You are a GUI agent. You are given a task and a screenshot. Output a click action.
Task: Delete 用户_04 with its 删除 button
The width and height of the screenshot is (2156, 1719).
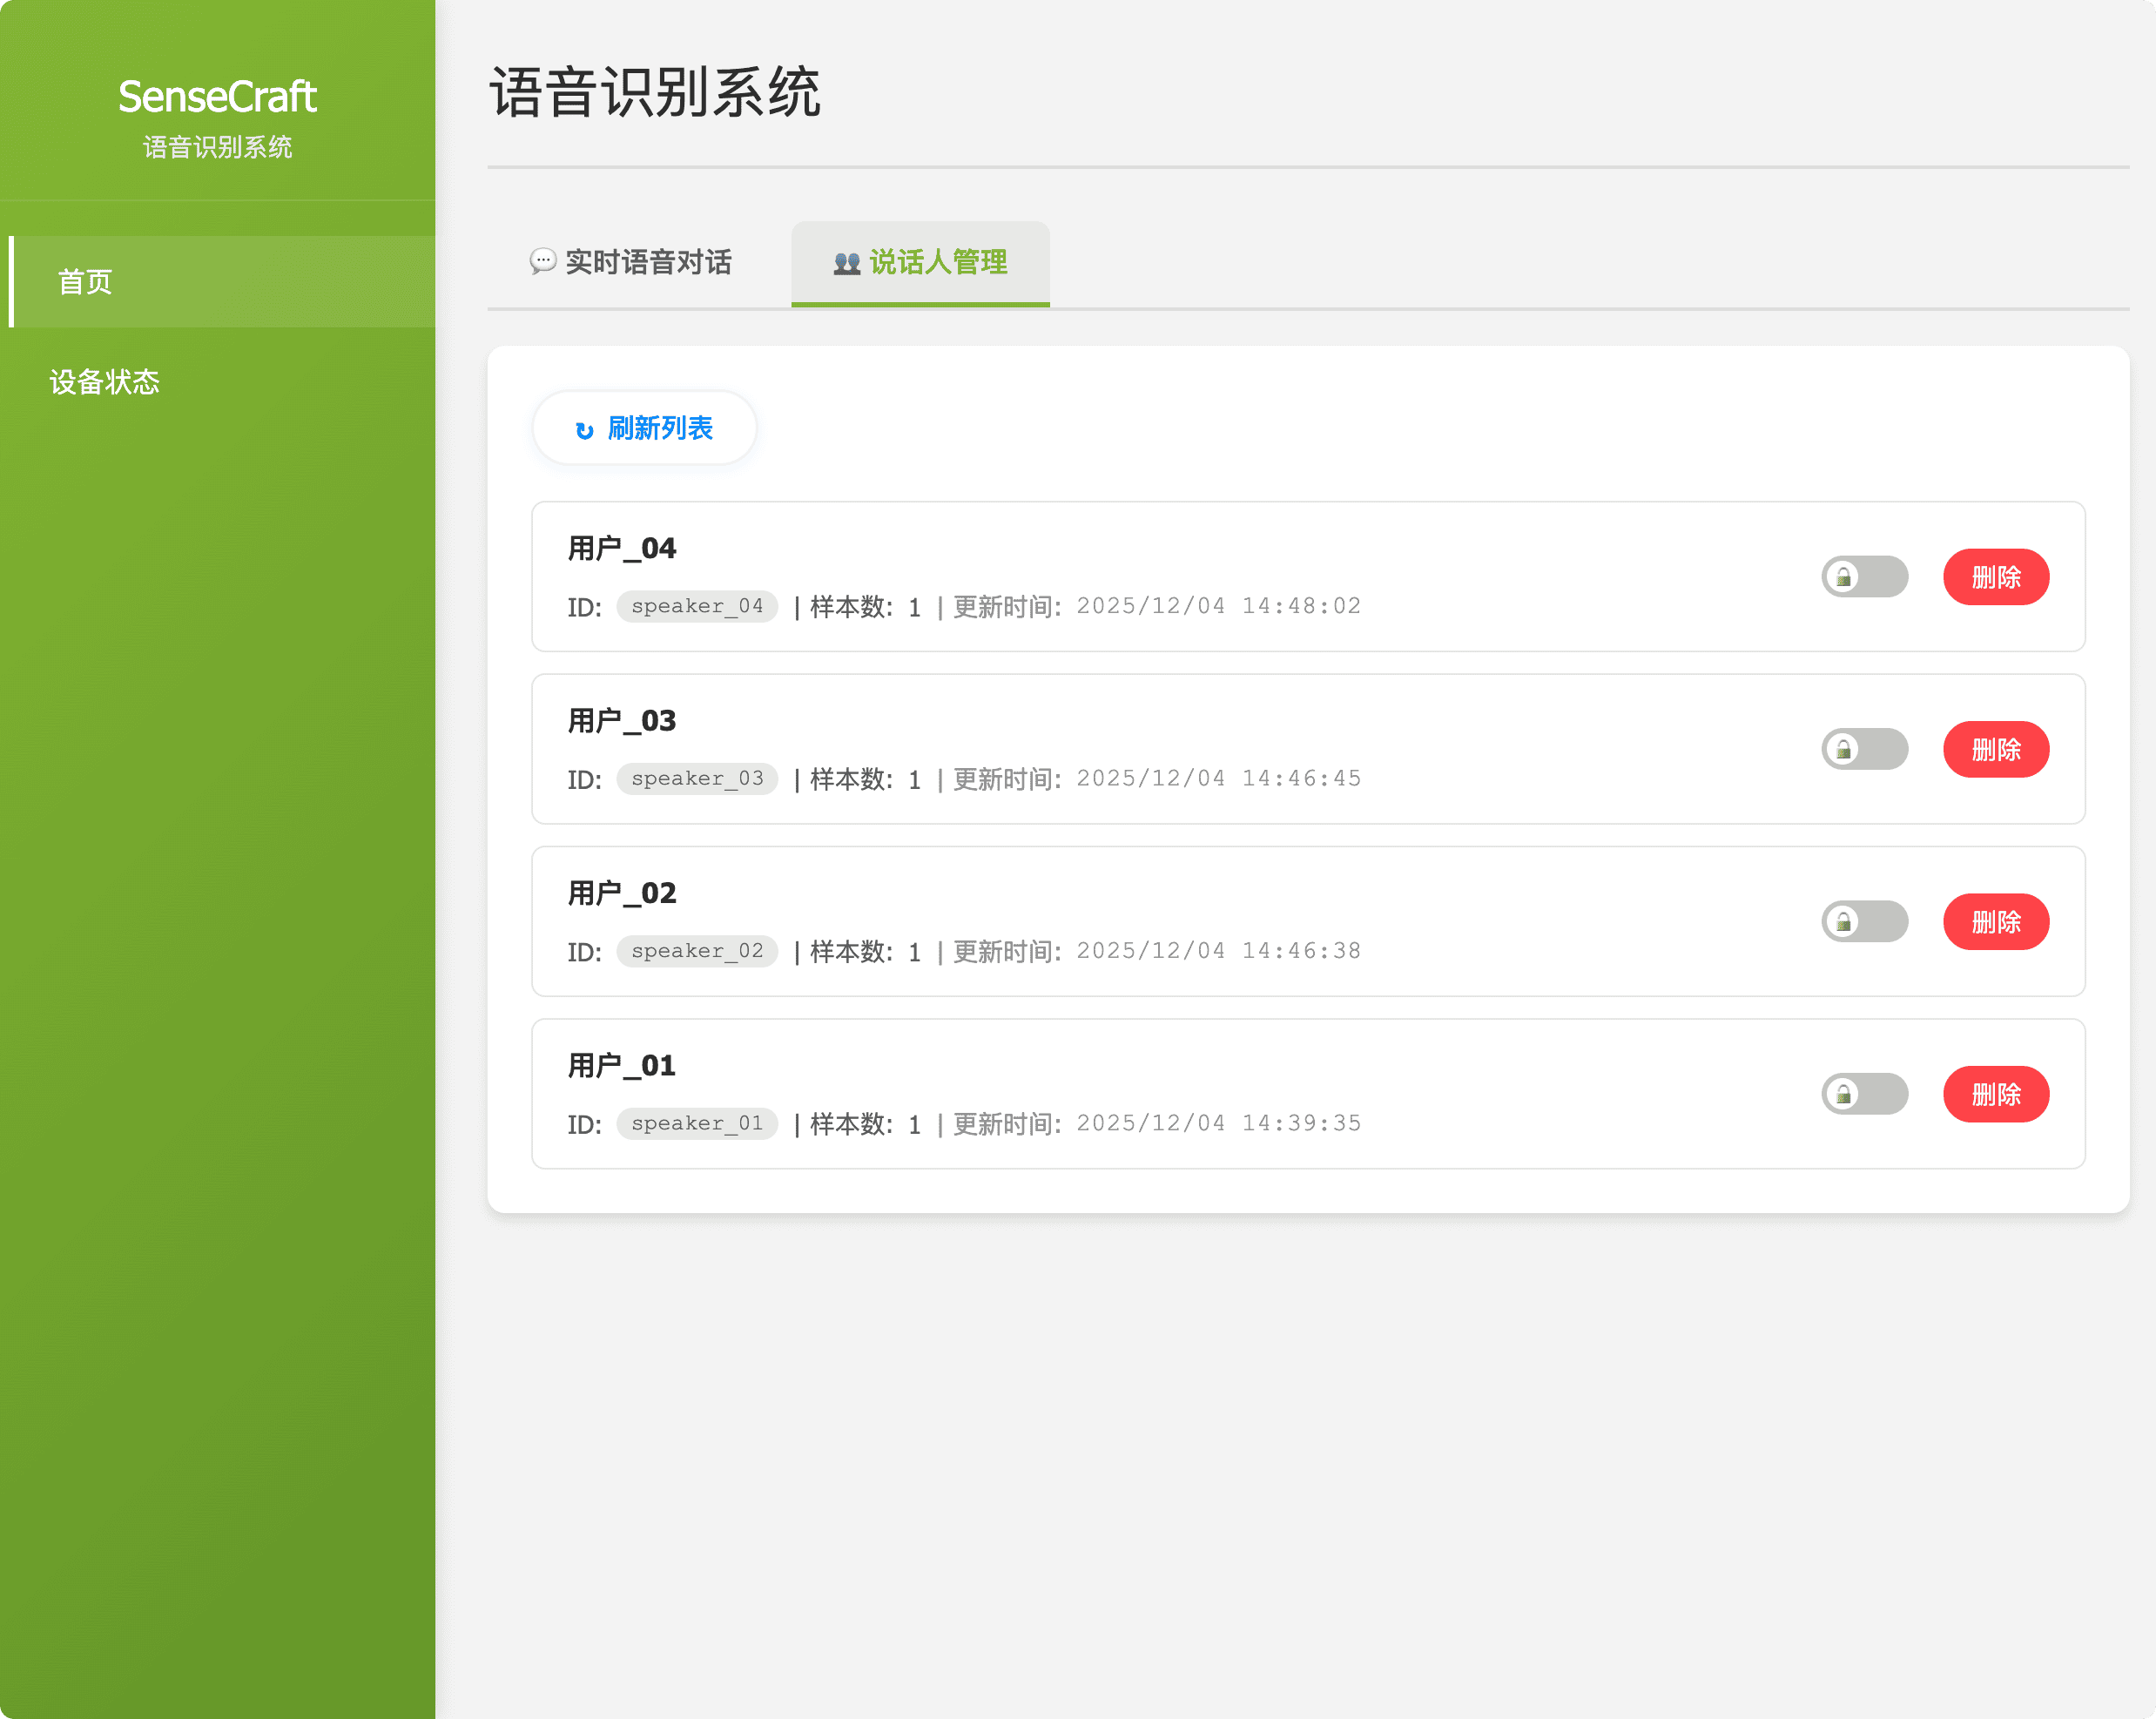click(x=1995, y=576)
